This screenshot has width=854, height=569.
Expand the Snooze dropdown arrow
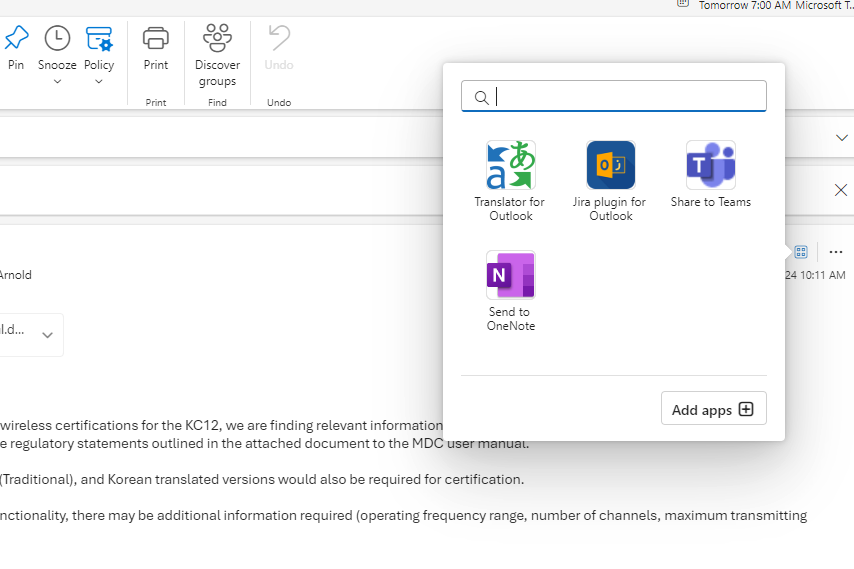pos(57,82)
